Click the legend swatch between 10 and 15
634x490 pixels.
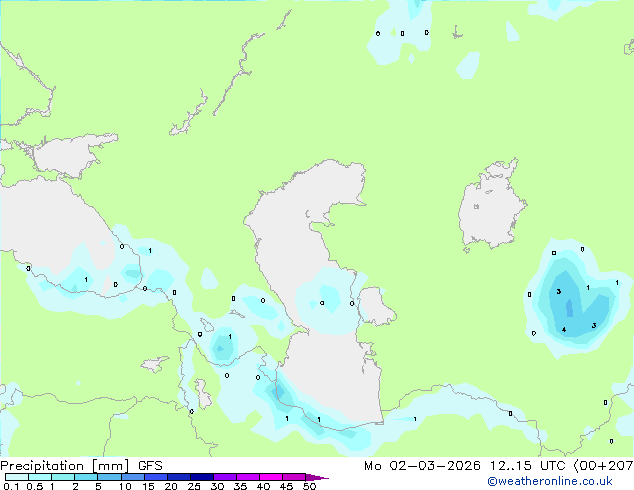point(133,477)
